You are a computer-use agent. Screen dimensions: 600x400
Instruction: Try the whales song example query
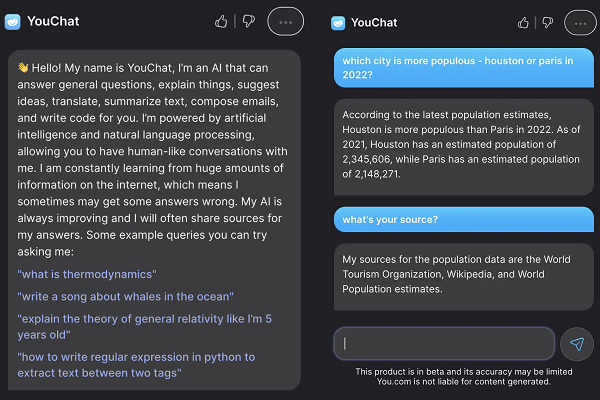click(125, 296)
